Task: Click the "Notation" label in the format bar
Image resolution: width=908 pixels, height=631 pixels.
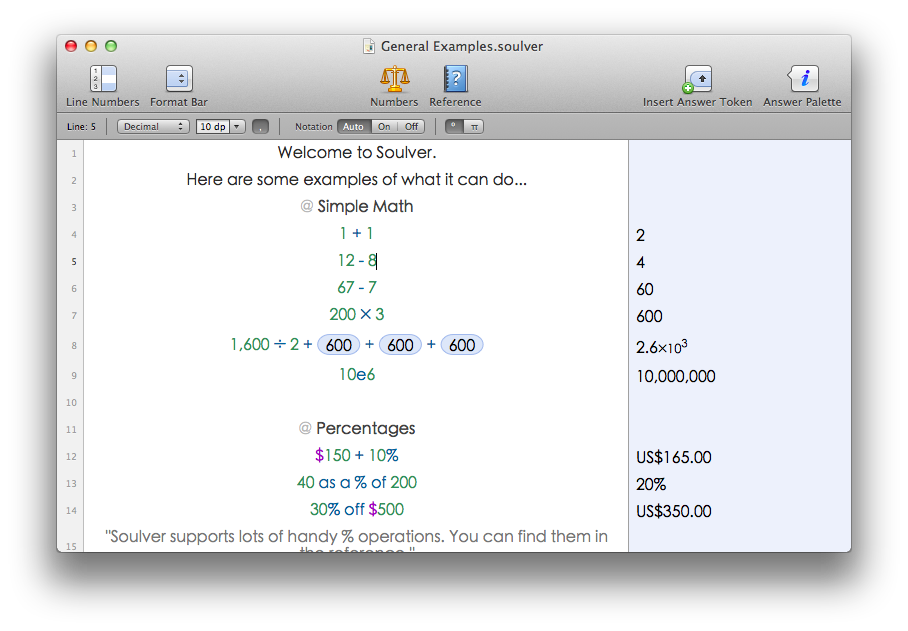Action: coord(313,127)
